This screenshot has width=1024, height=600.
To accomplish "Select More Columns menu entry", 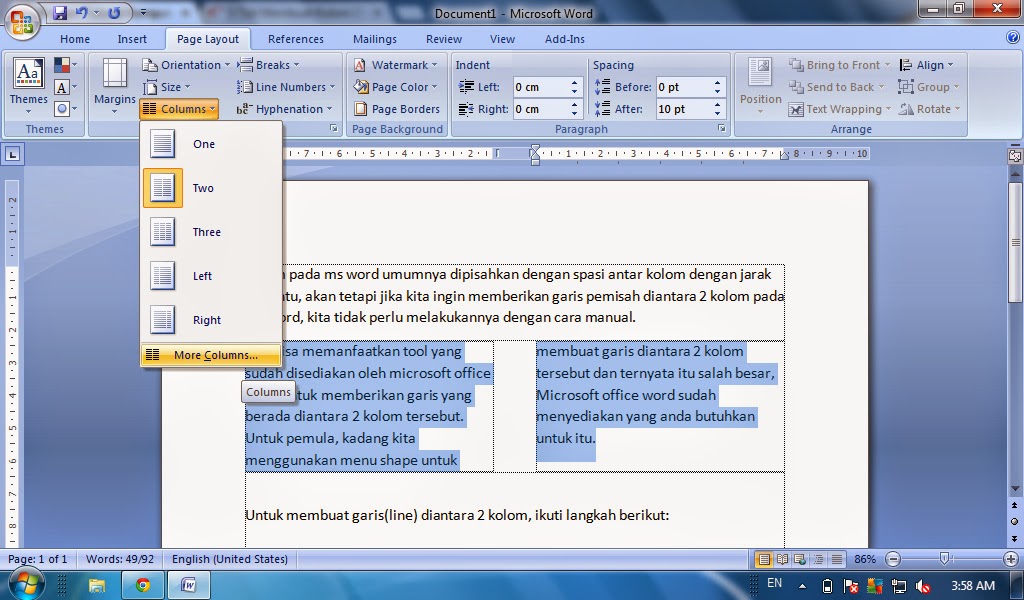I will (212, 355).
